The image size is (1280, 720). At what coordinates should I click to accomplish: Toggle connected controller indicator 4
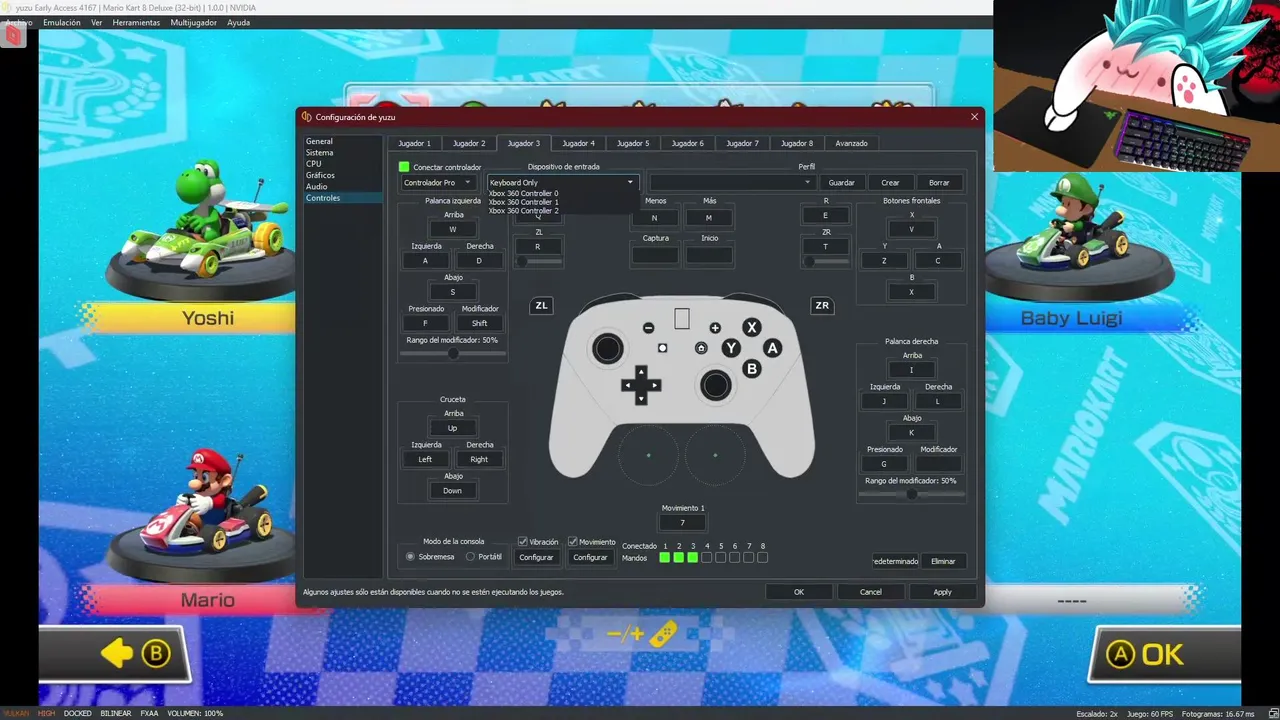point(707,557)
